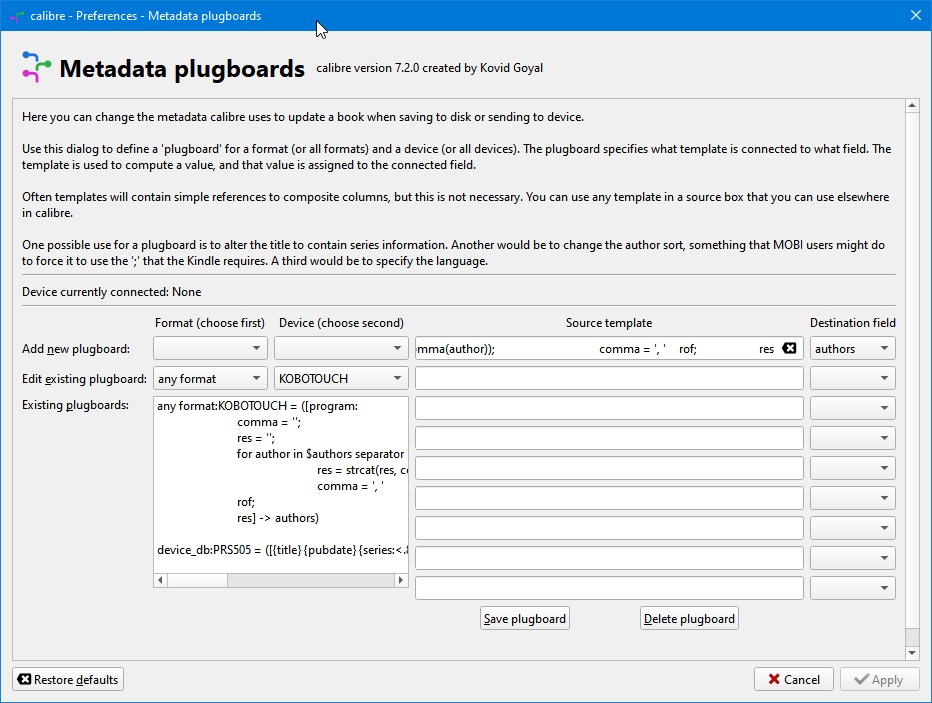The image size is (932, 703).
Task: Click the Delete plugboard button
Action: pos(689,619)
